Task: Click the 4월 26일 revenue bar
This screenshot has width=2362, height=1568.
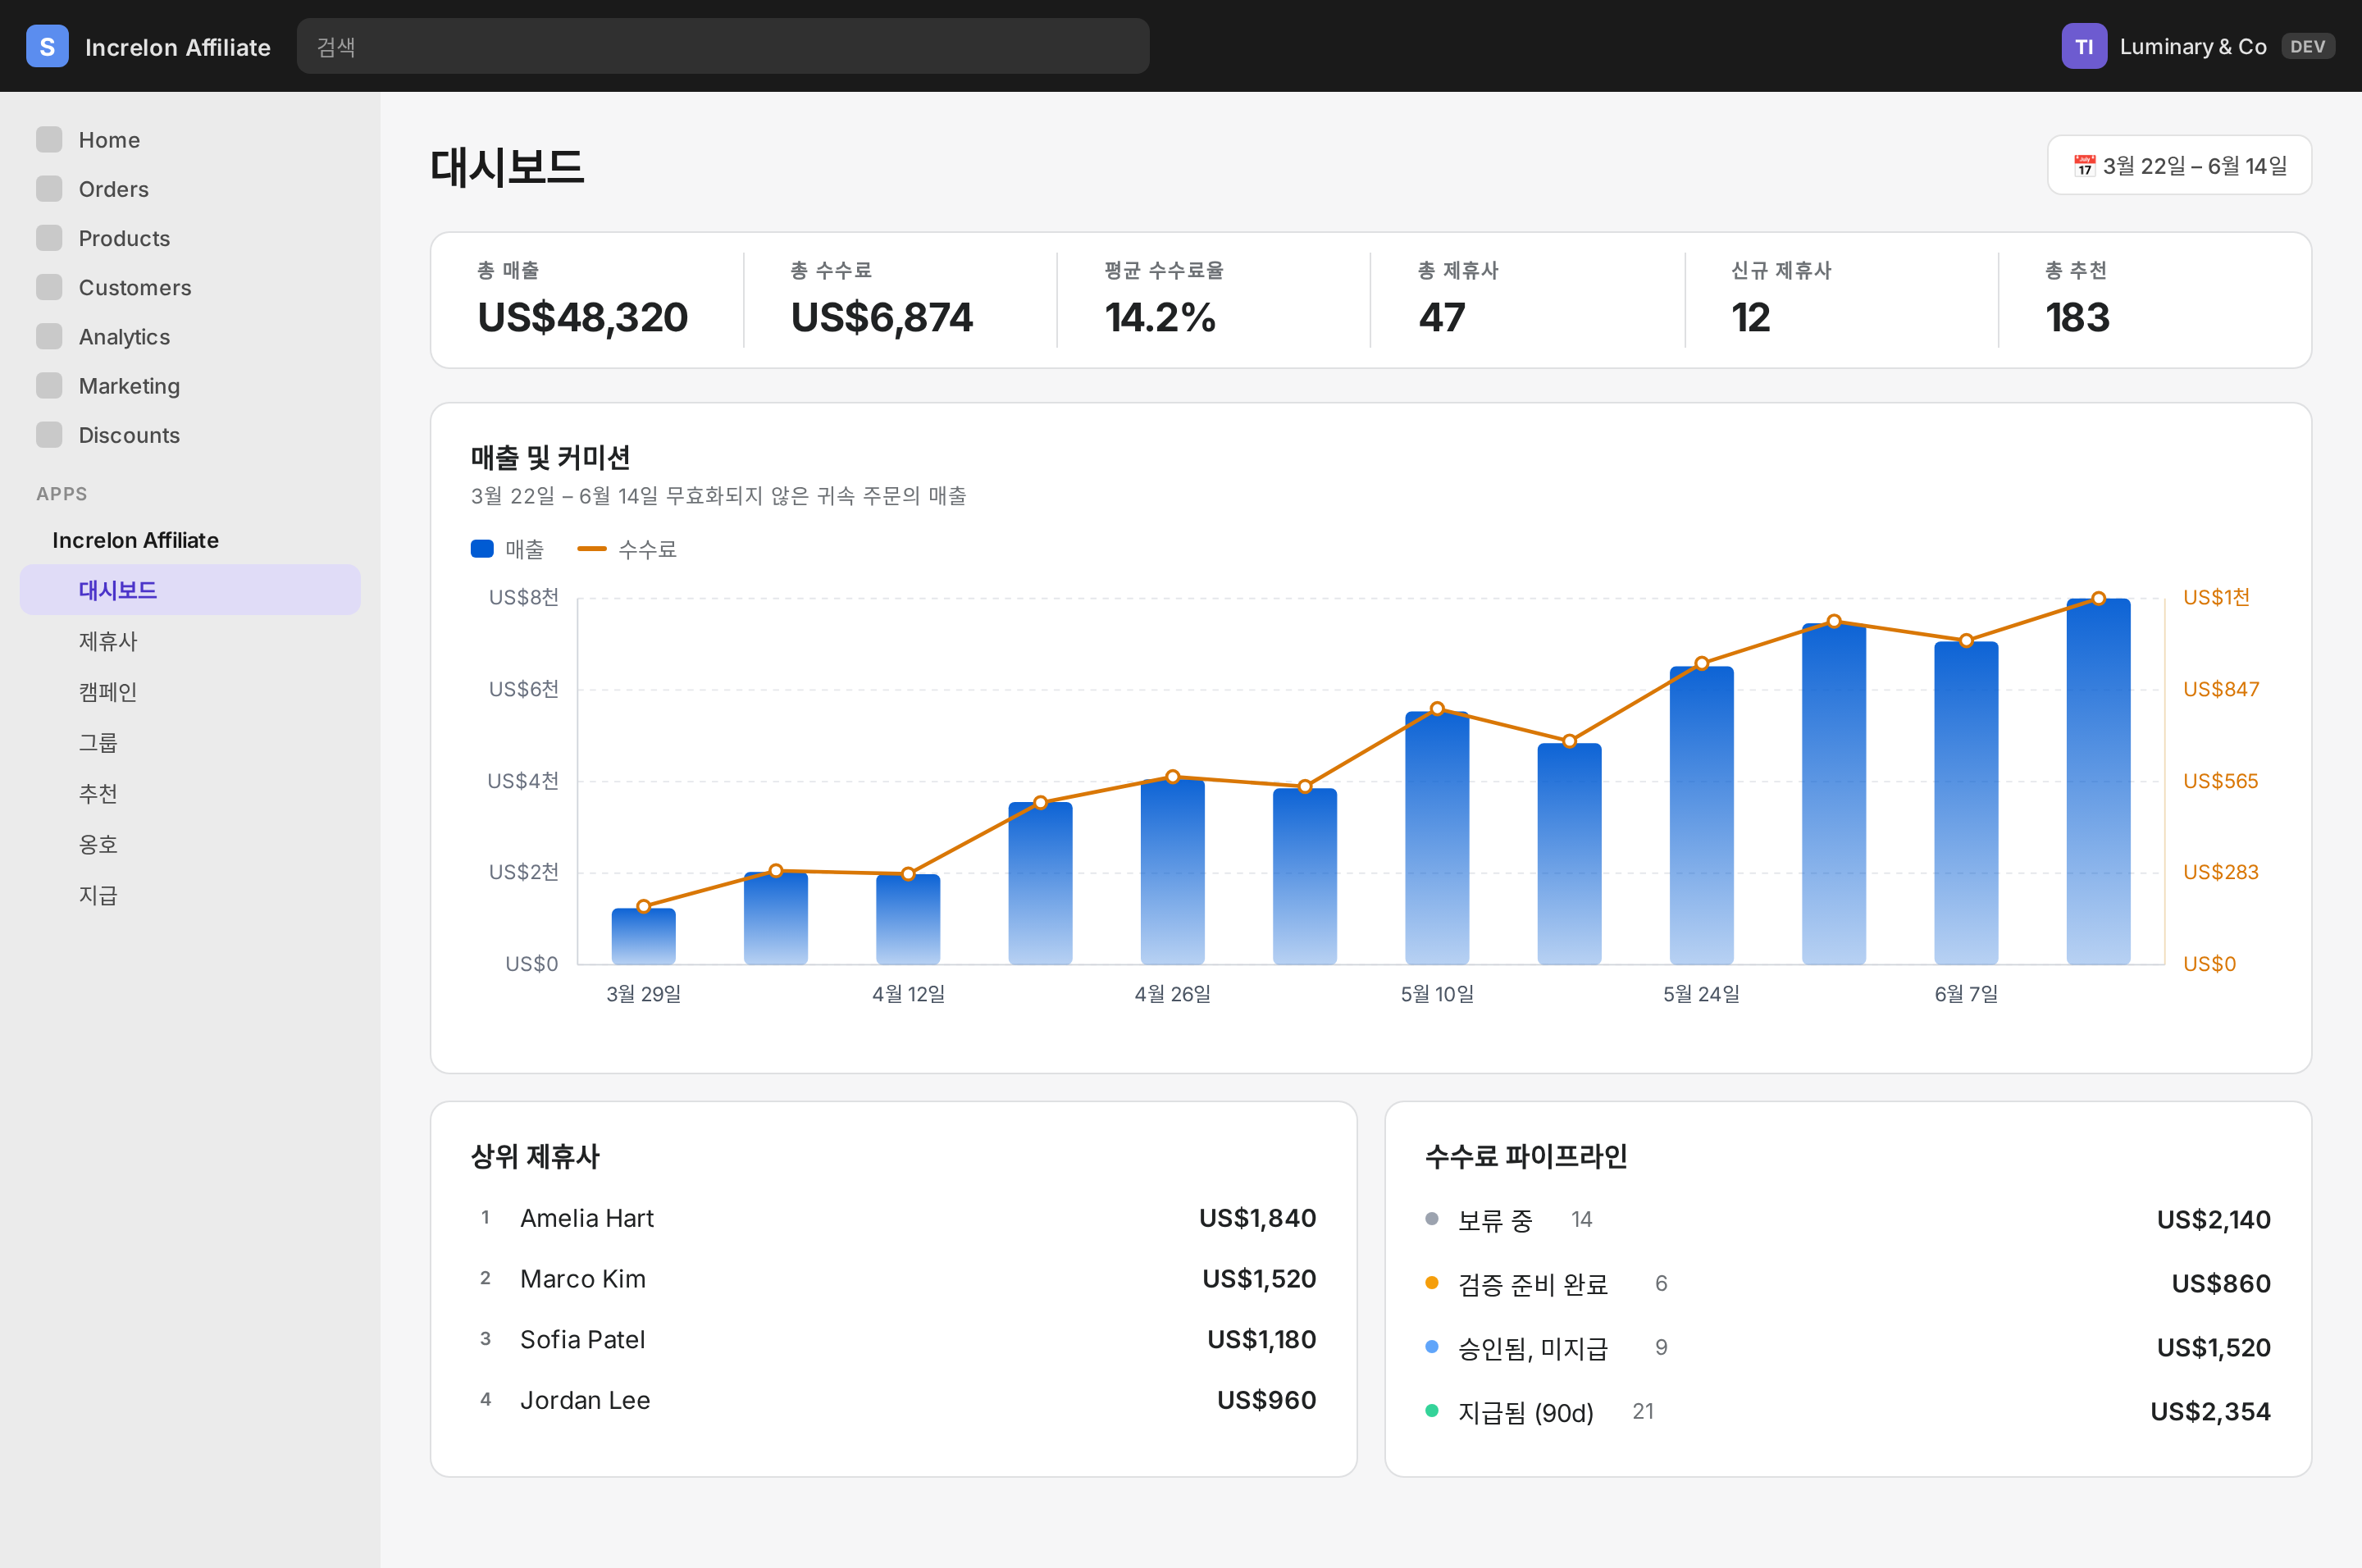Action: tap(1172, 871)
